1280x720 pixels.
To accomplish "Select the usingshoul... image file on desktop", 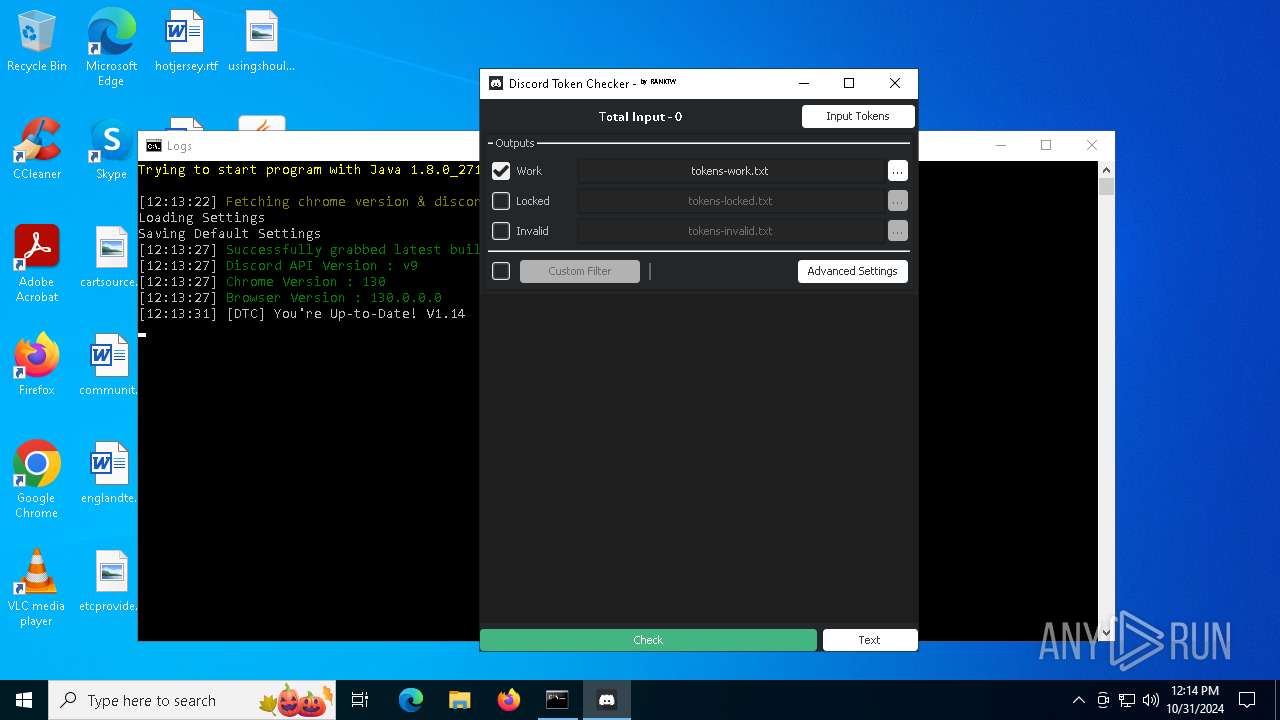I will pyautogui.click(x=261, y=42).
